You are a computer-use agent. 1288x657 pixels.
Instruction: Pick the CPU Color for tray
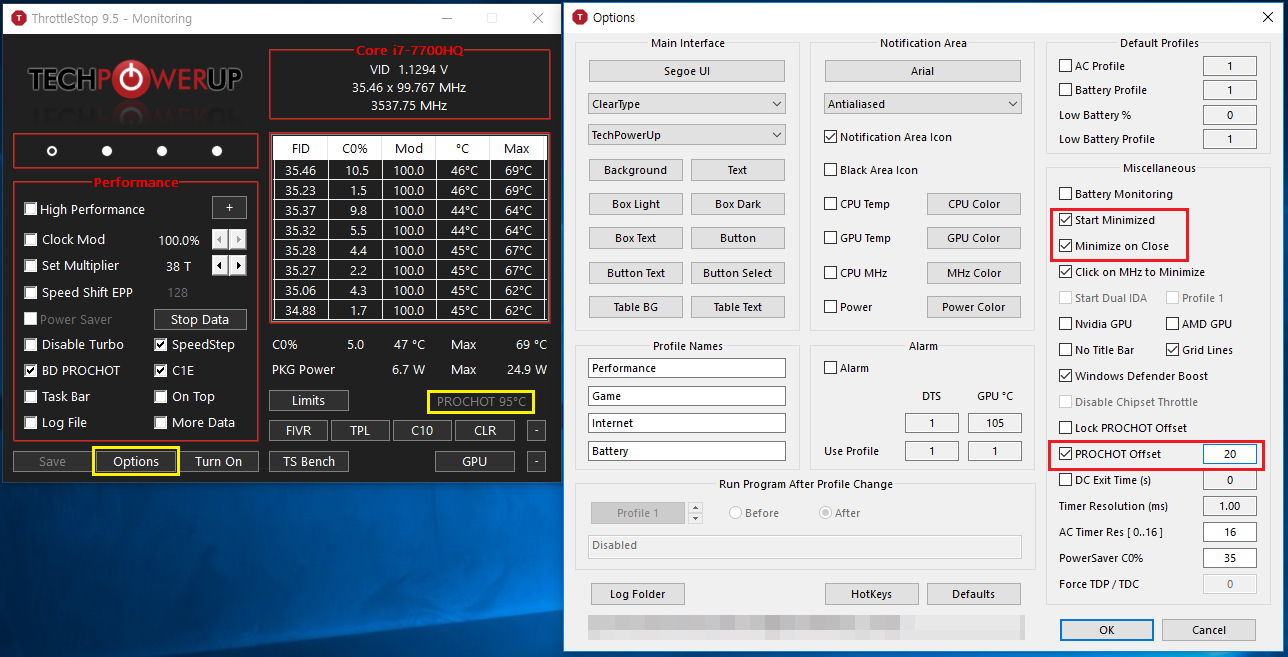click(x=973, y=204)
